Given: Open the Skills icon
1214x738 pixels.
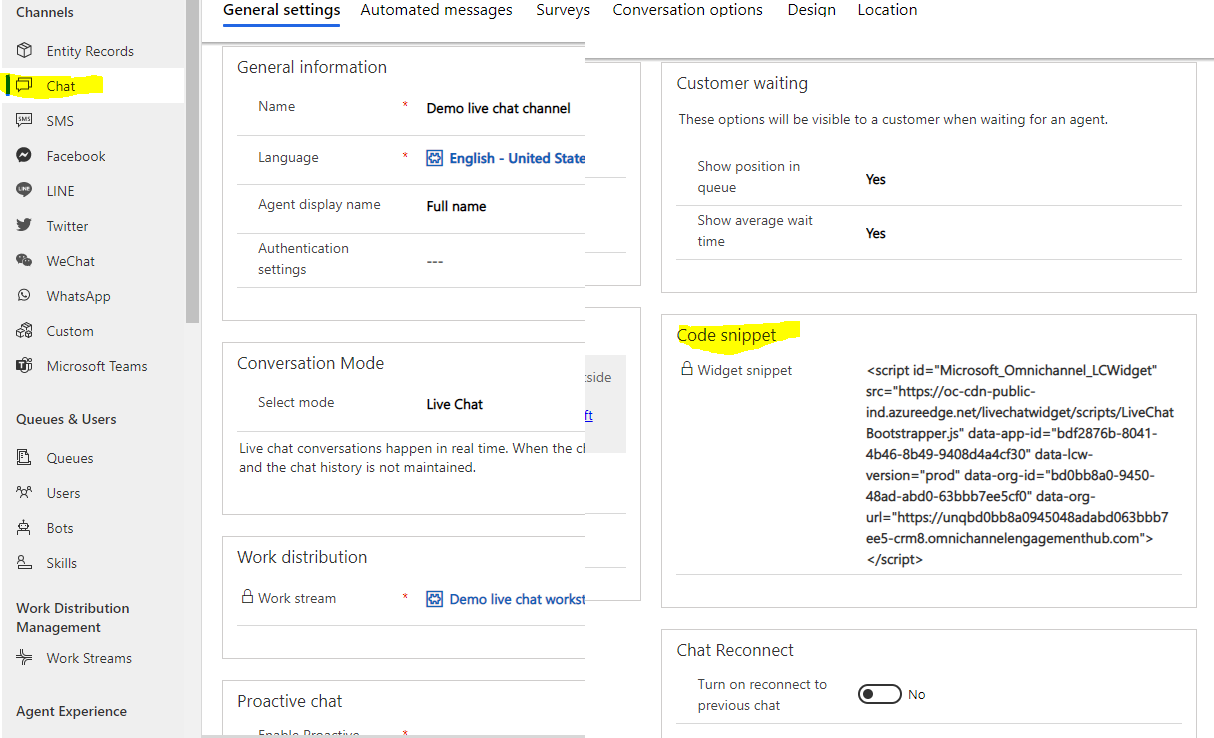Looking at the screenshot, I should point(26,562).
